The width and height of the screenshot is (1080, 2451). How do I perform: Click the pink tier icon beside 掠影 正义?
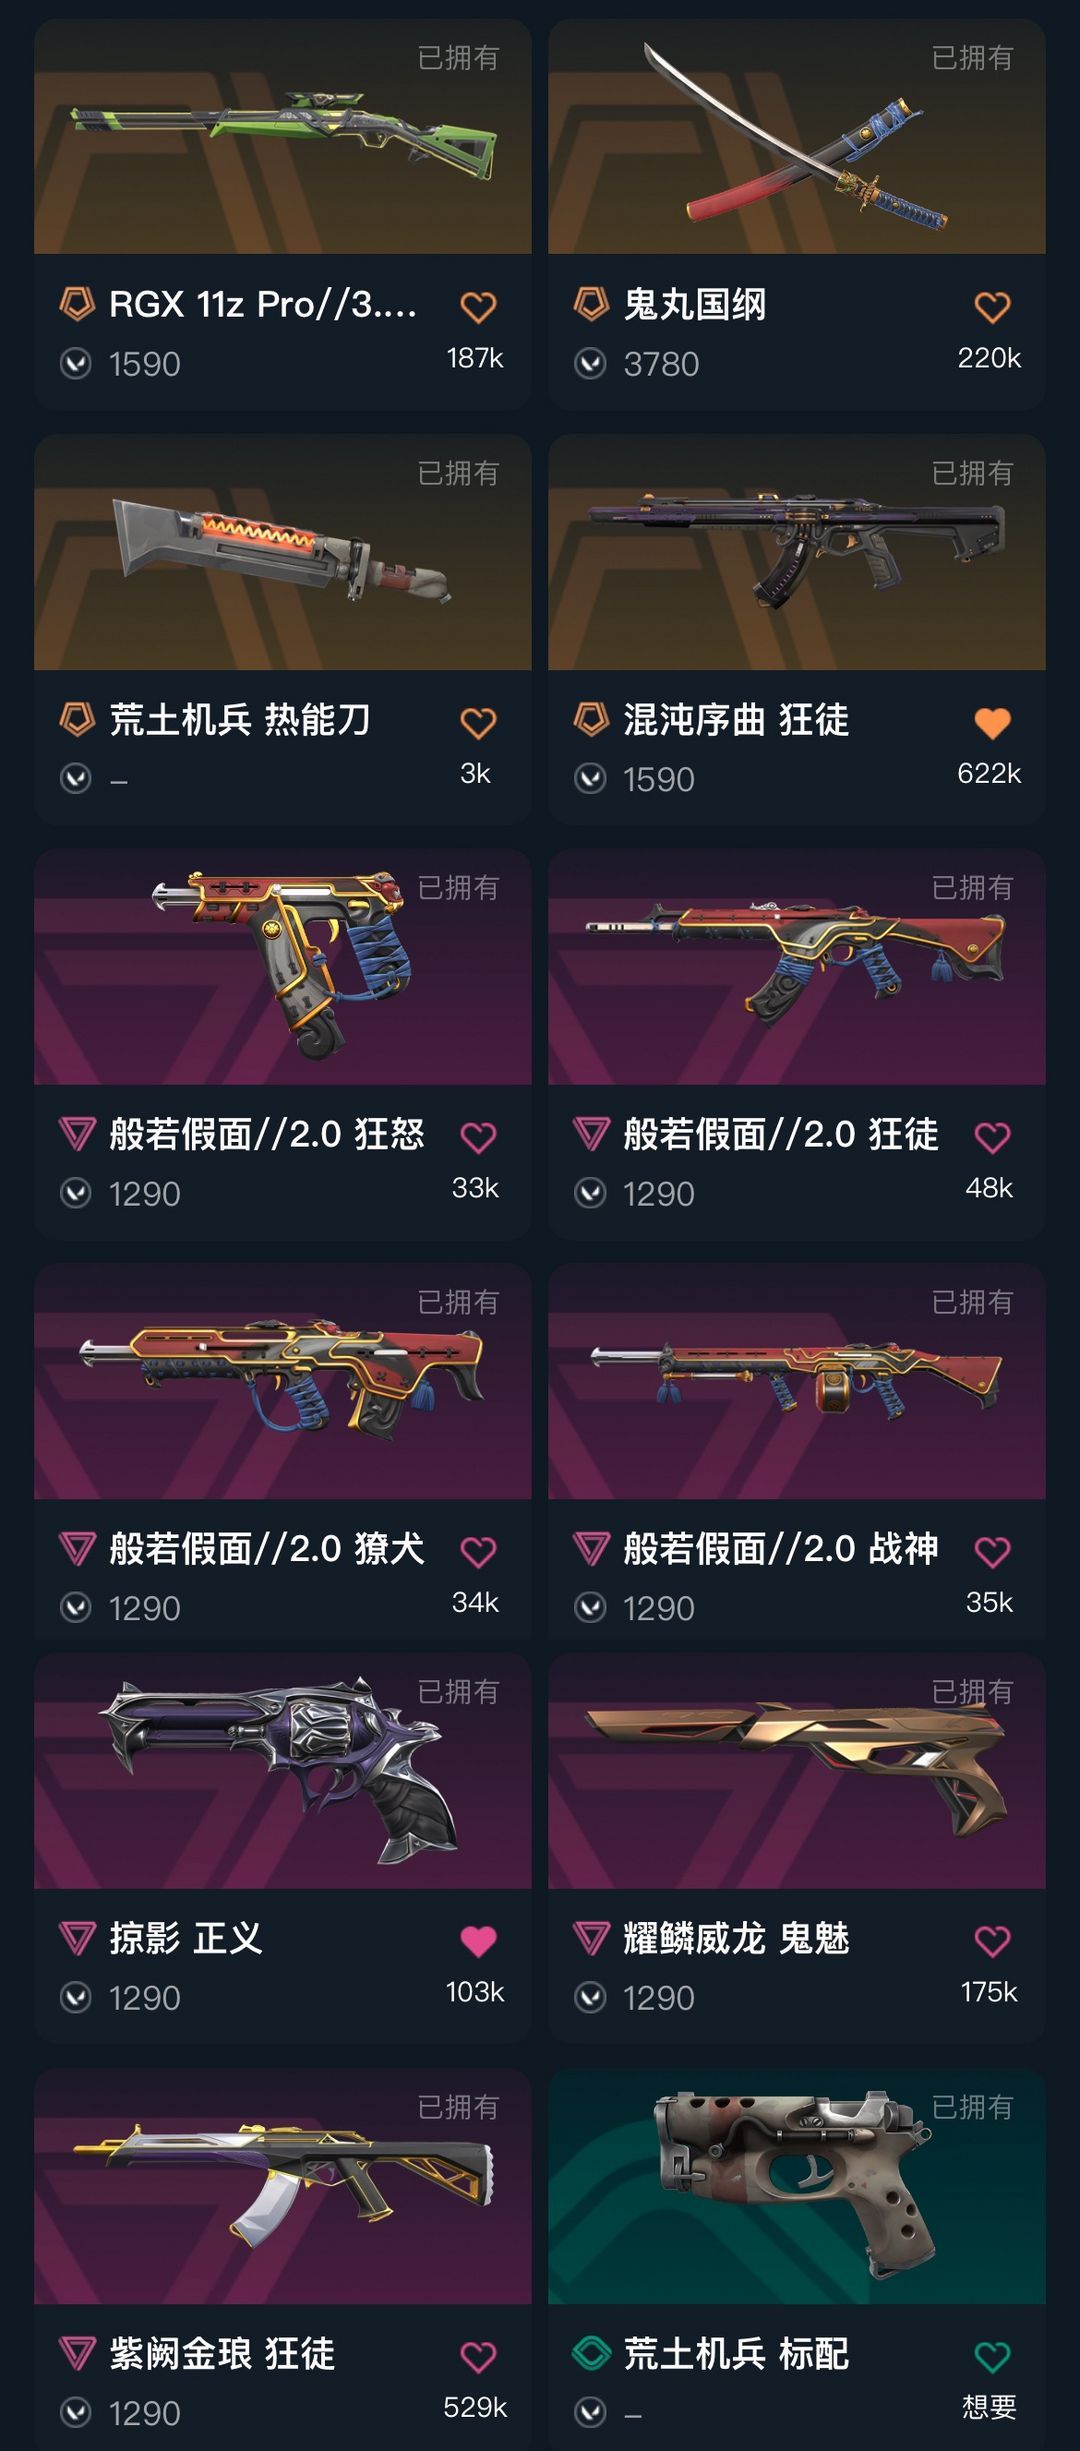pyautogui.click(x=77, y=1938)
